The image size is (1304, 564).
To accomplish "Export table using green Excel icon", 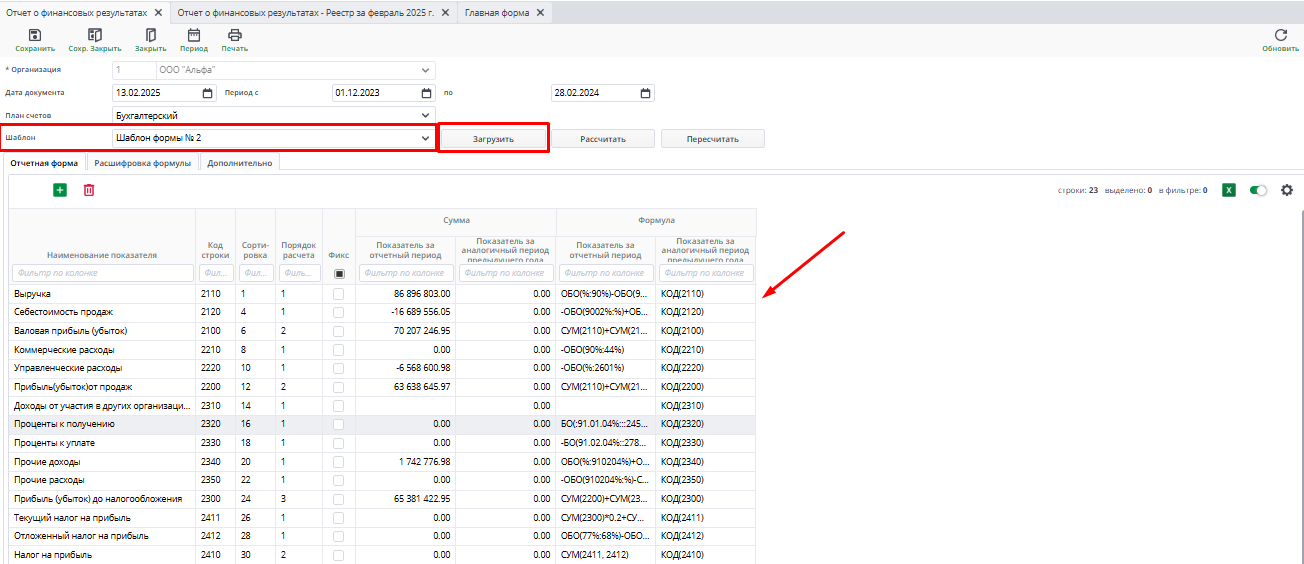I will click(x=1229, y=190).
